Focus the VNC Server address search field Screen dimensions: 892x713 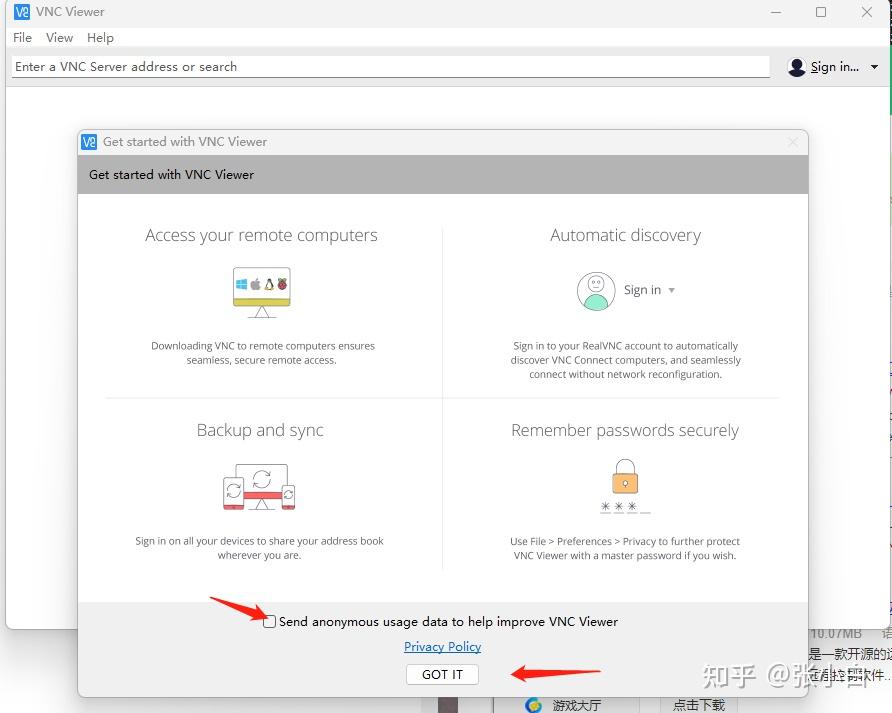tap(390, 67)
